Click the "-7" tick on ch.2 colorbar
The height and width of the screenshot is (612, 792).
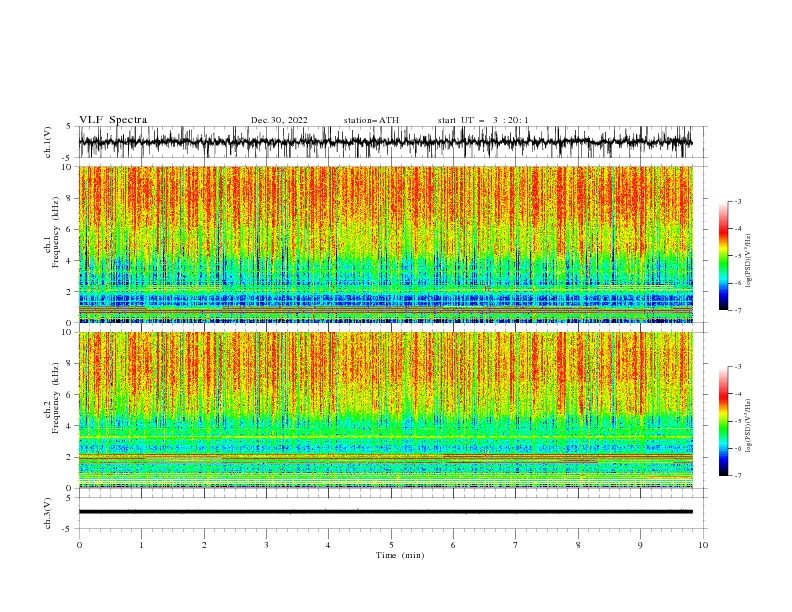point(738,475)
